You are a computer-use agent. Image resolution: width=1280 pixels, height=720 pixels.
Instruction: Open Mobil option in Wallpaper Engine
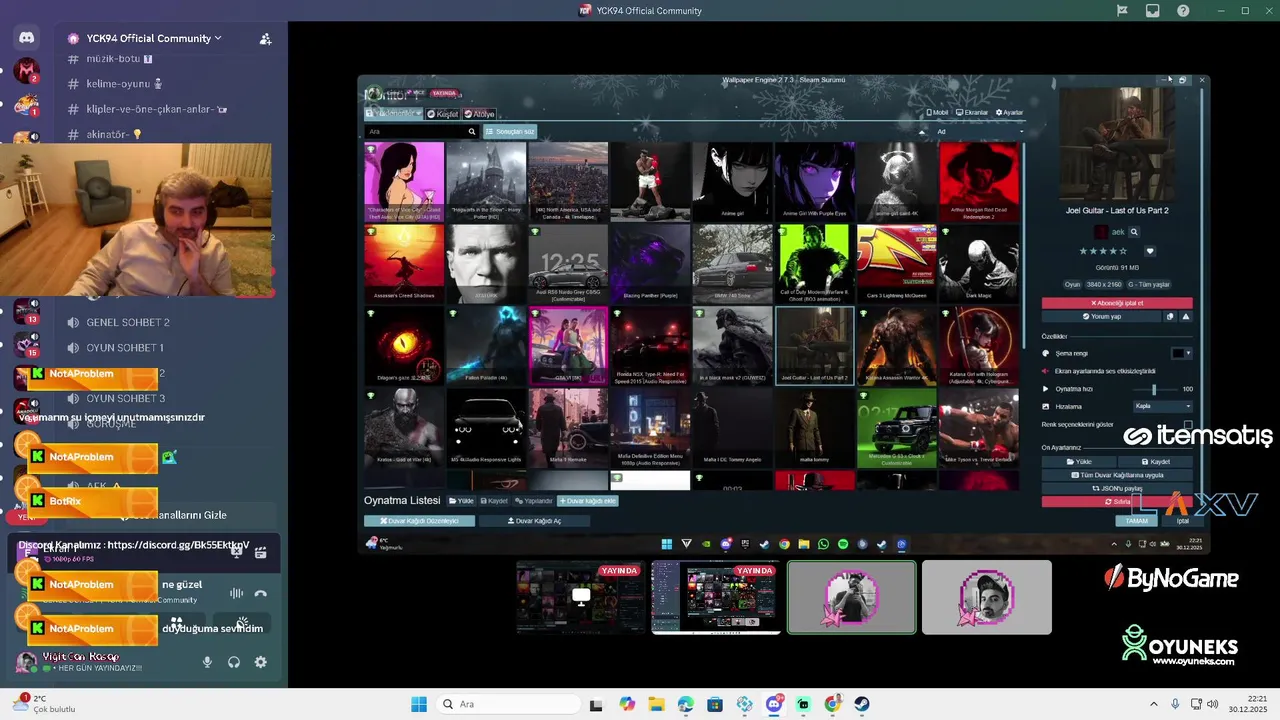(937, 112)
